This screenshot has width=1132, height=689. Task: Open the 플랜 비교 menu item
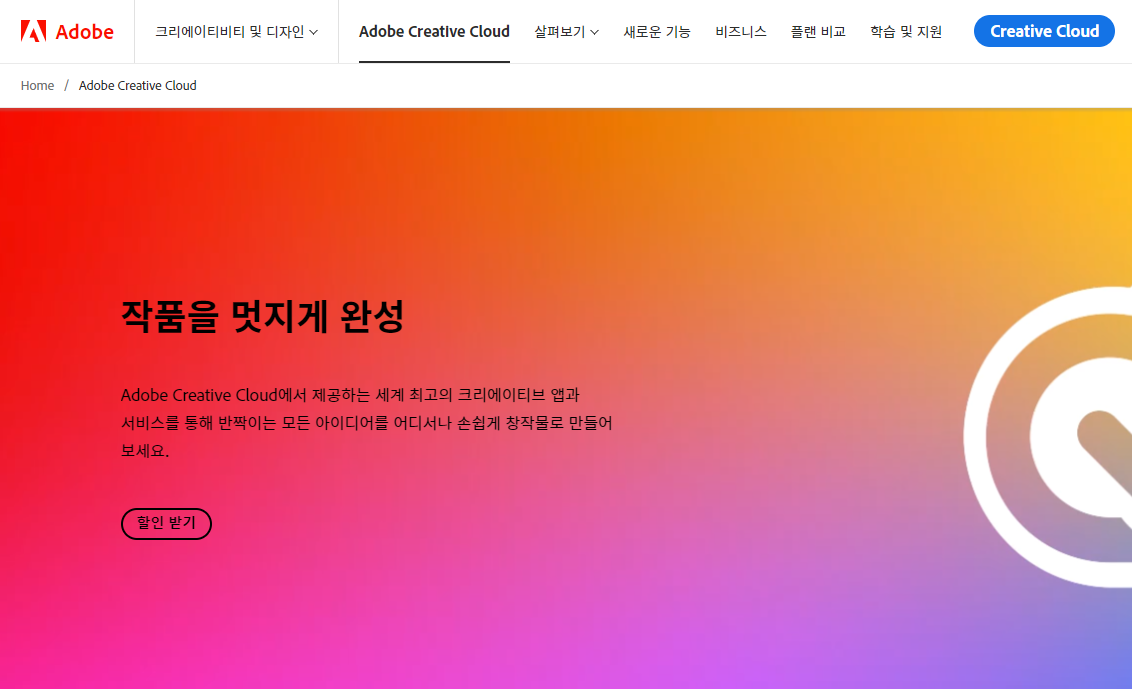click(818, 32)
